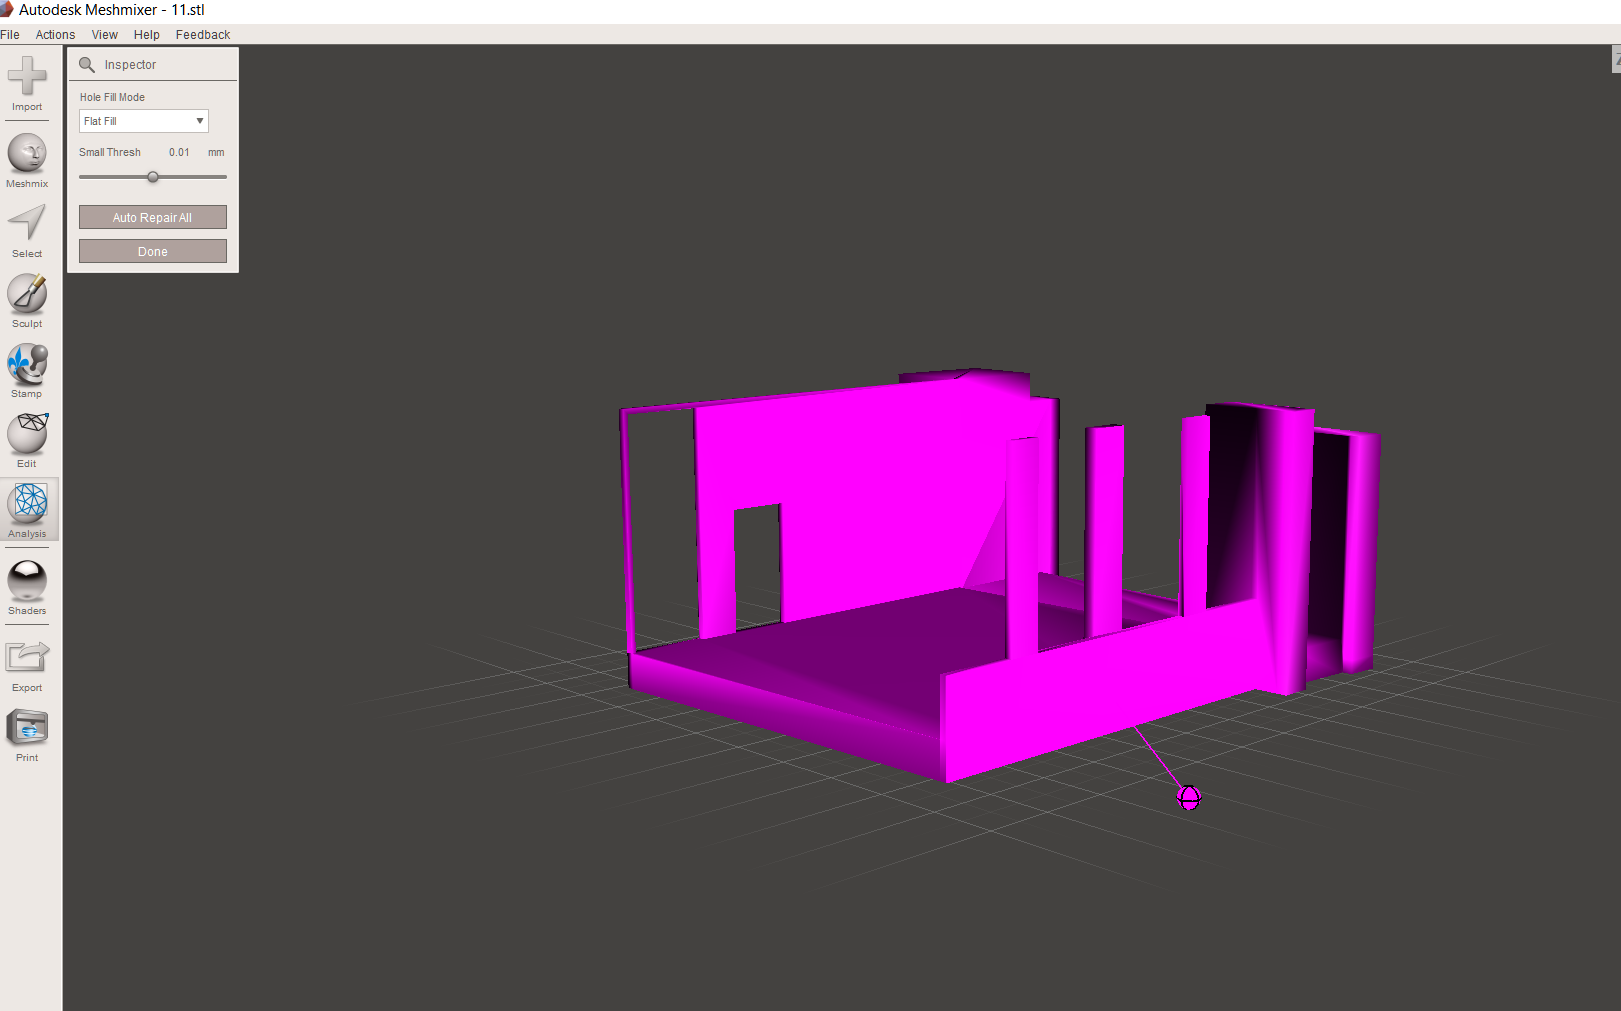Open the Stamp tool
This screenshot has width=1621, height=1011.
pos(27,371)
